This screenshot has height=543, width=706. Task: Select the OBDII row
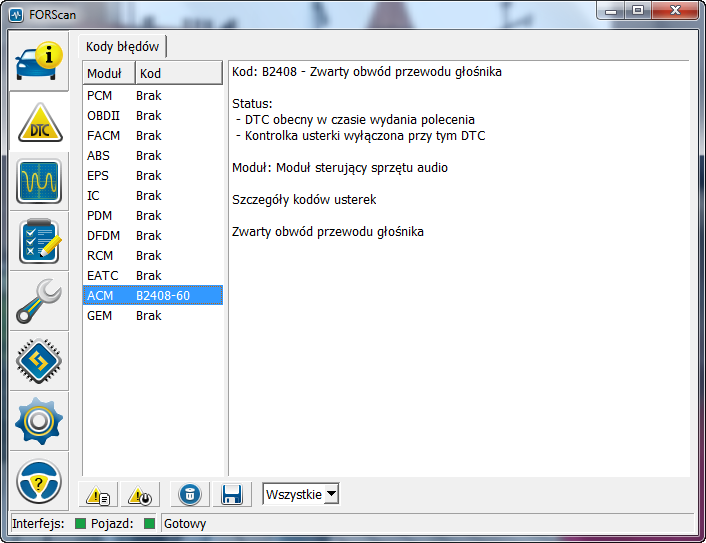[153, 116]
